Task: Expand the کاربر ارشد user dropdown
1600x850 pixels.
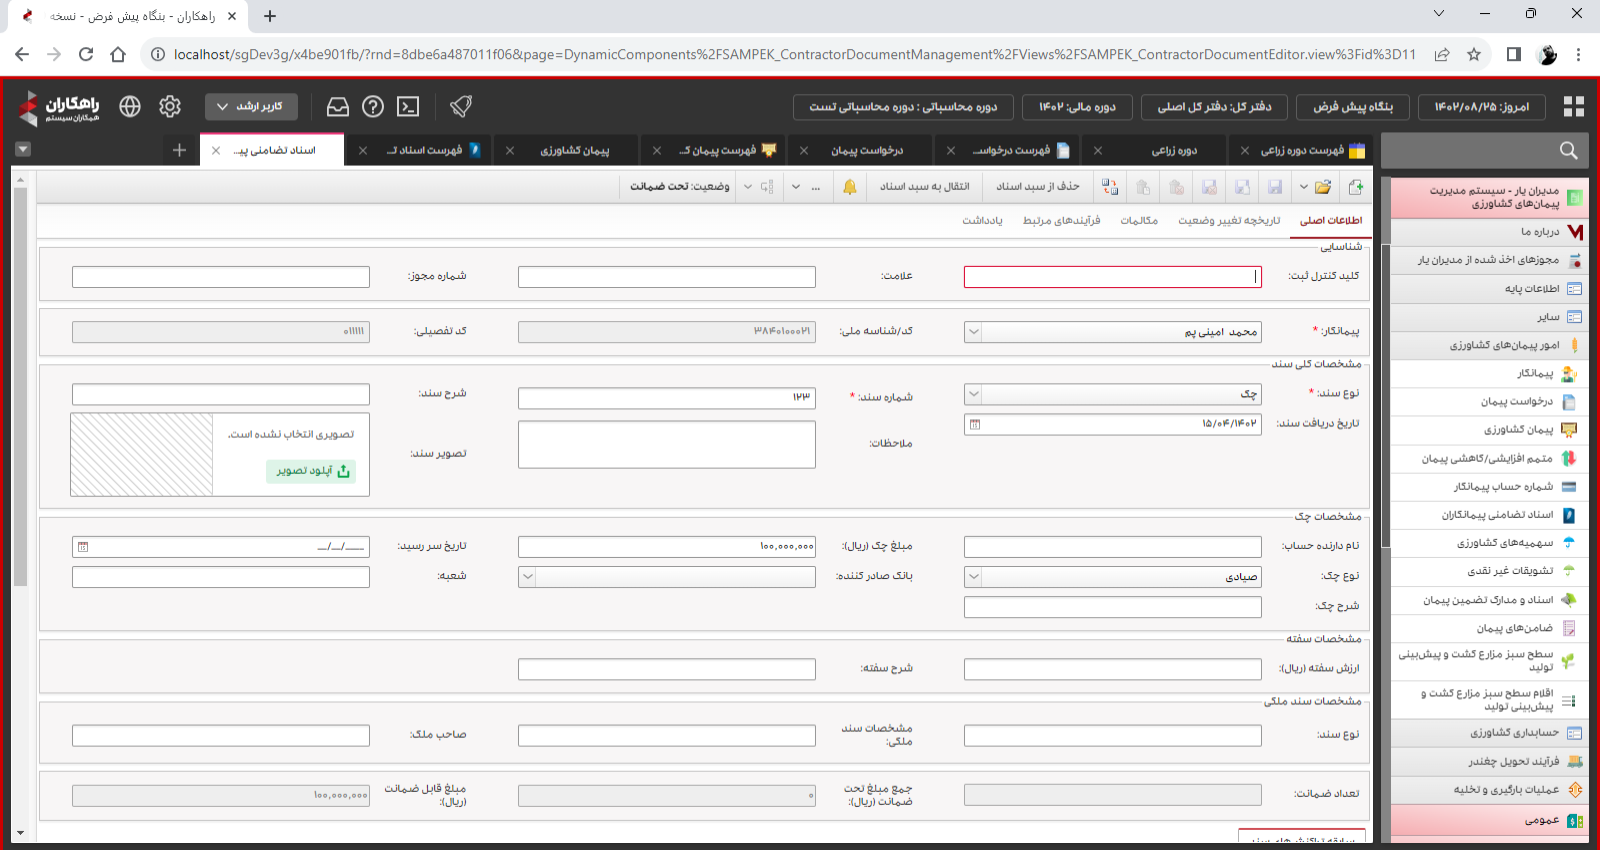Action: 251,106
